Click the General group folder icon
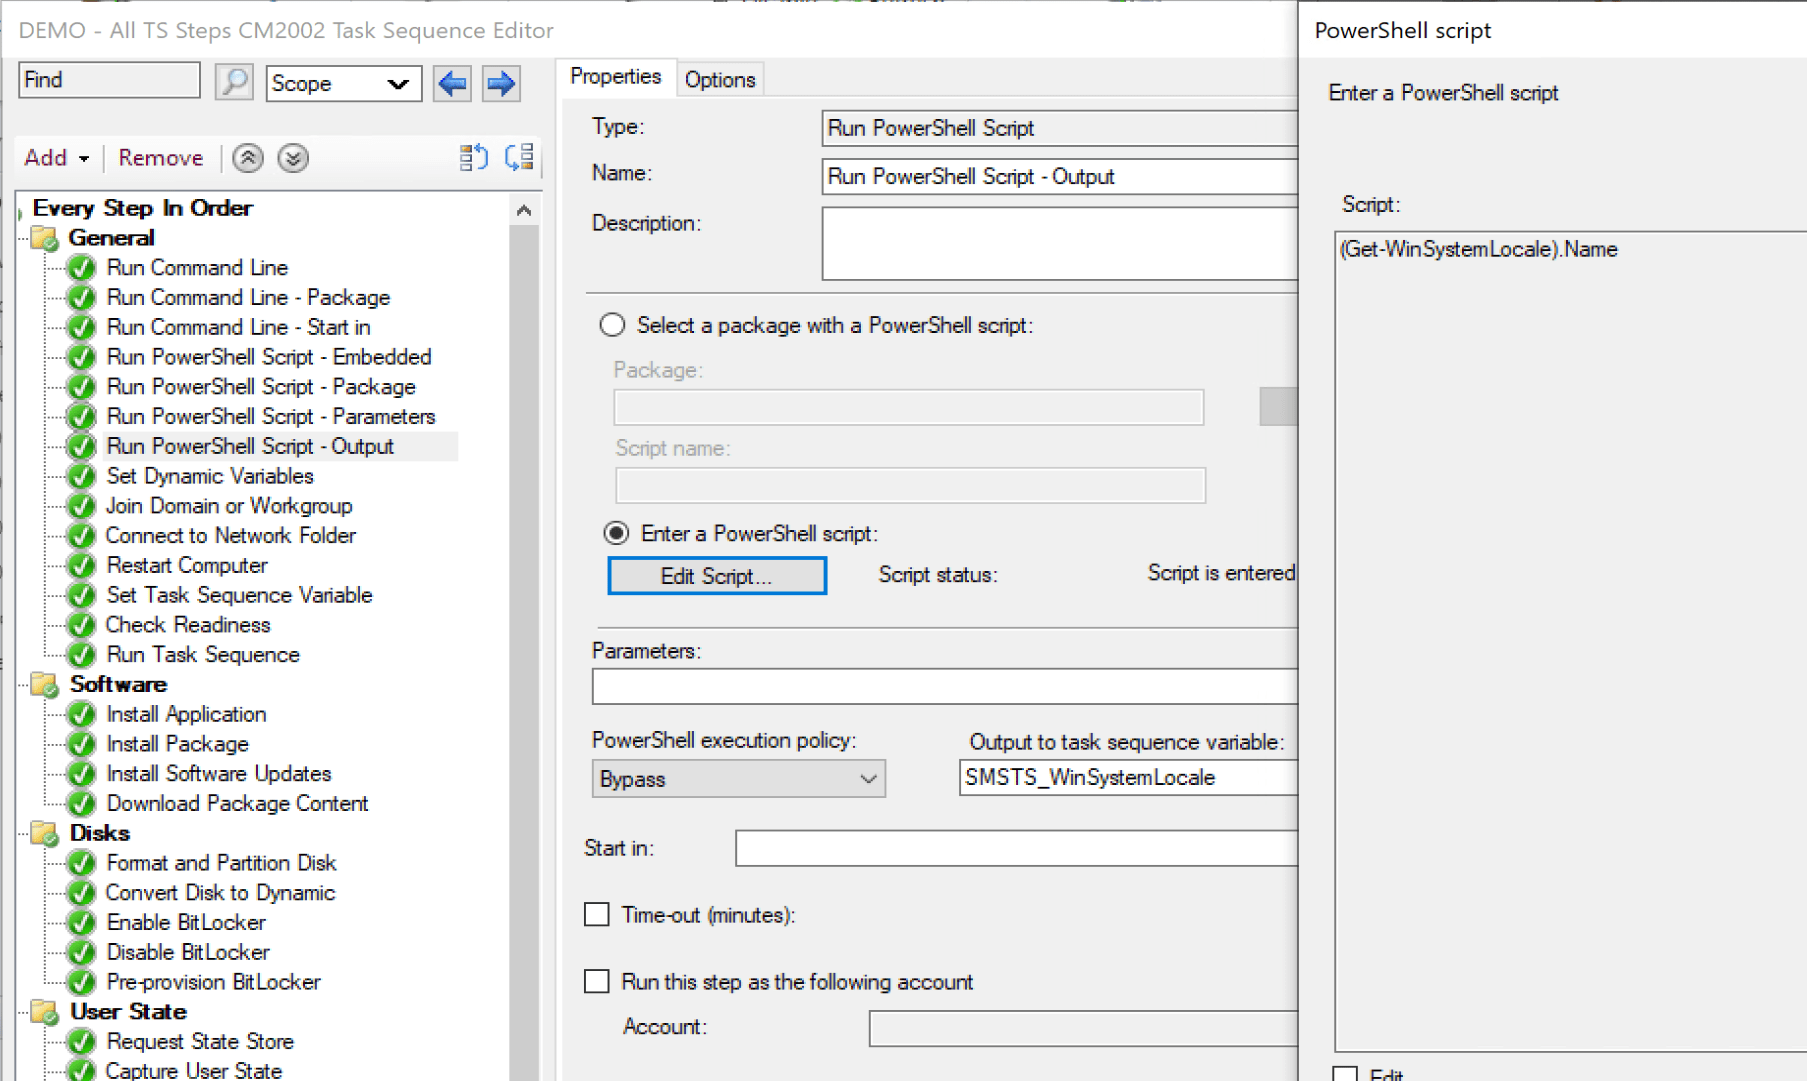This screenshot has height=1081, width=1807. [43, 237]
